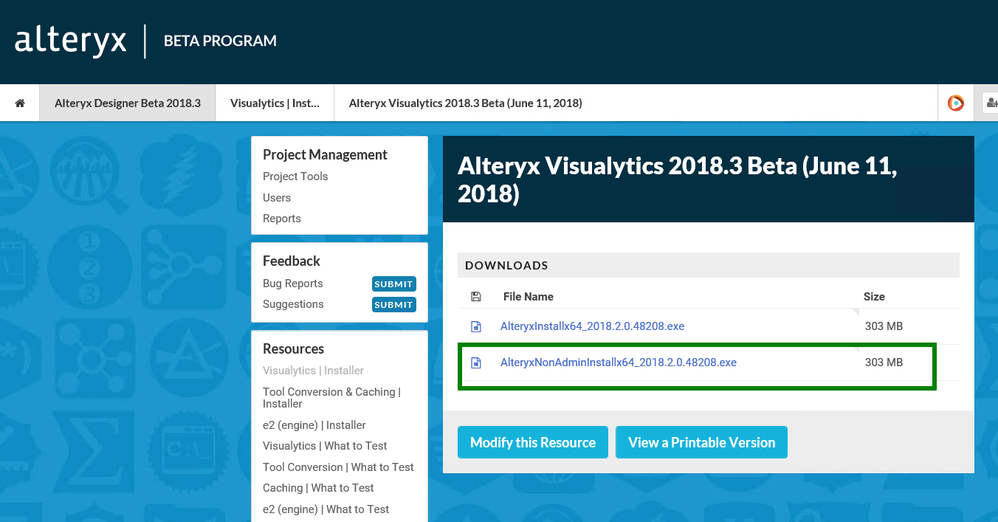Click the Feedback heading
This screenshot has width=998, height=522.
tap(291, 261)
